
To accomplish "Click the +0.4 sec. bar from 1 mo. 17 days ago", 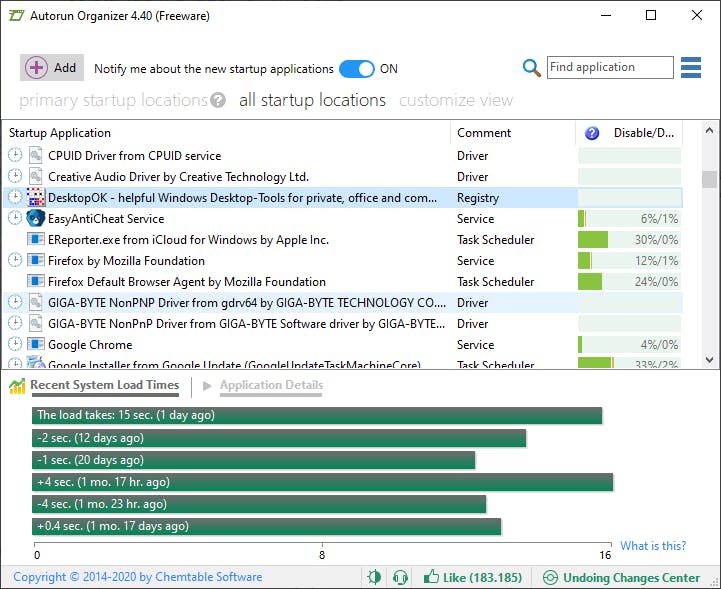I will click(x=266, y=526).
